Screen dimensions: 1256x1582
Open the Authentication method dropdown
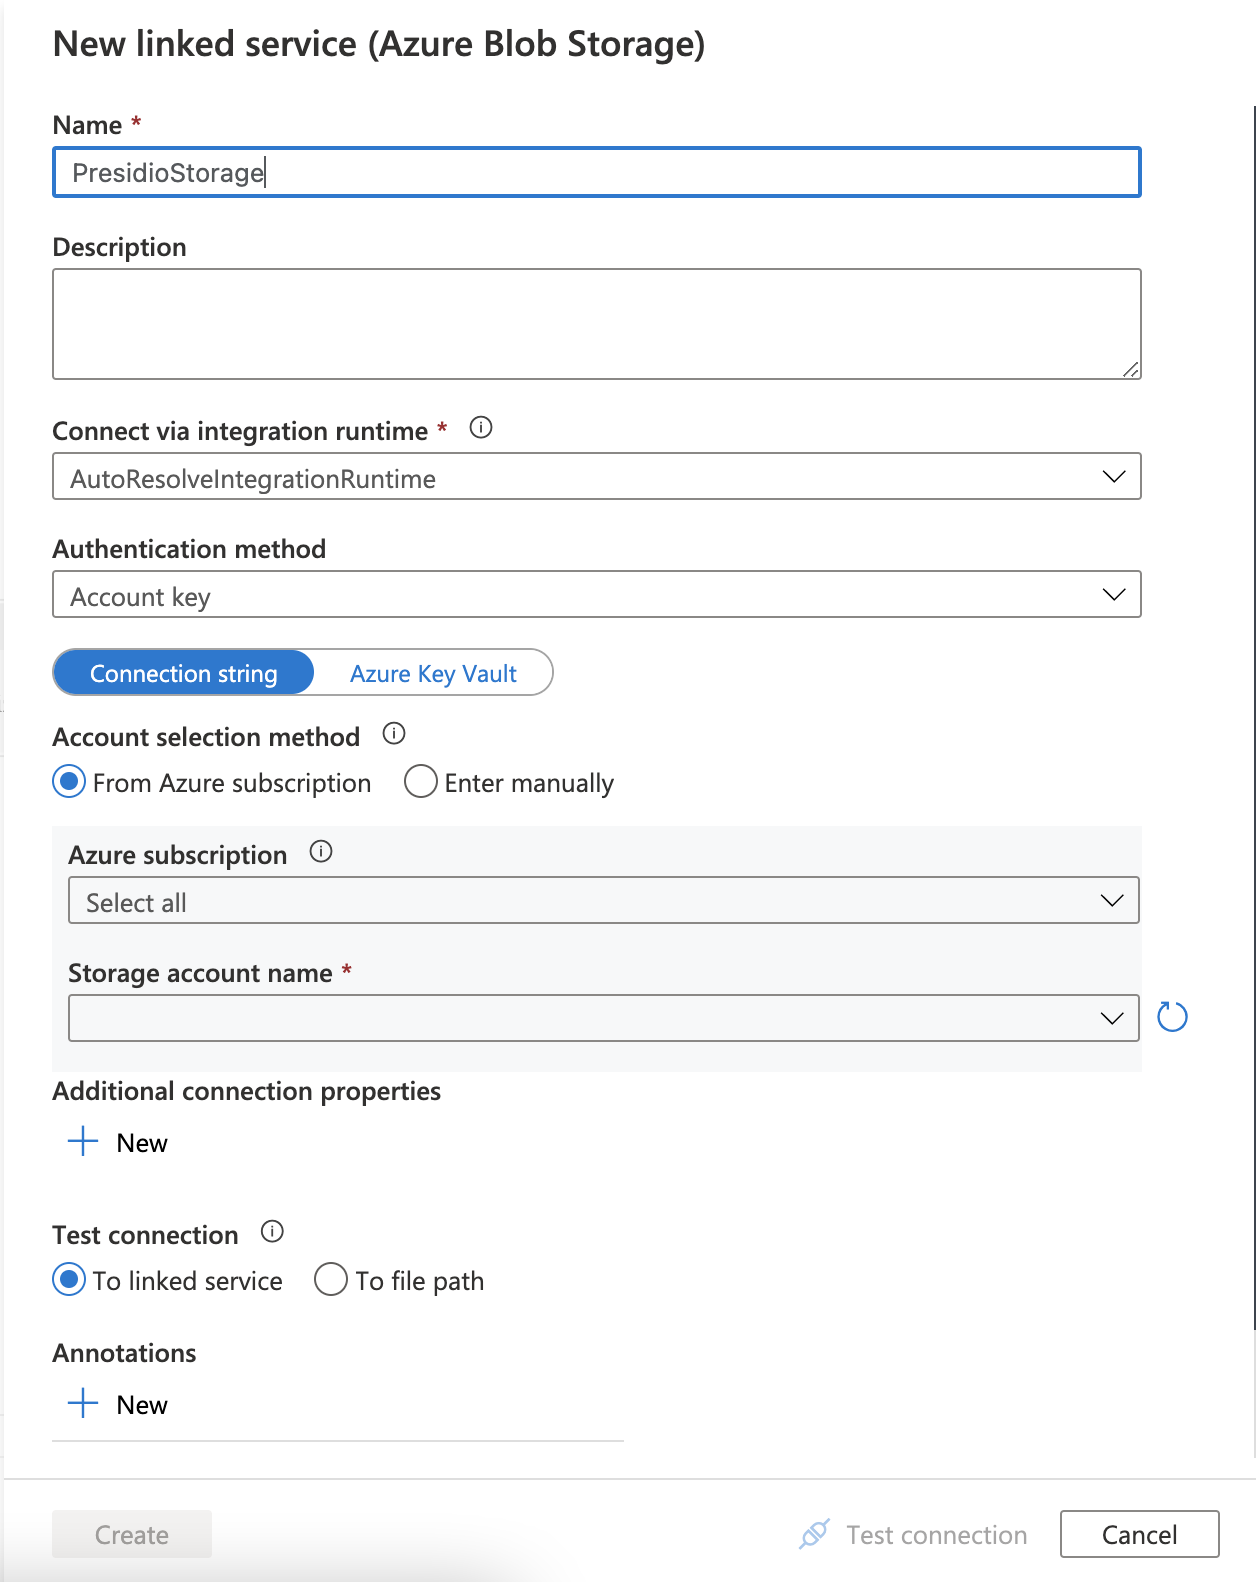pyautogui.click(x=597, y=595)
